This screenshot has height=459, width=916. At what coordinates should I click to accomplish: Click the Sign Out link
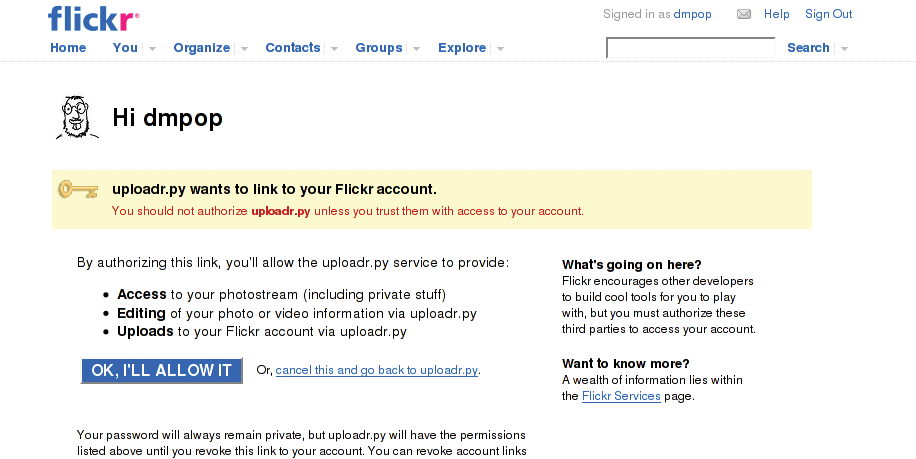coord(828,14)
